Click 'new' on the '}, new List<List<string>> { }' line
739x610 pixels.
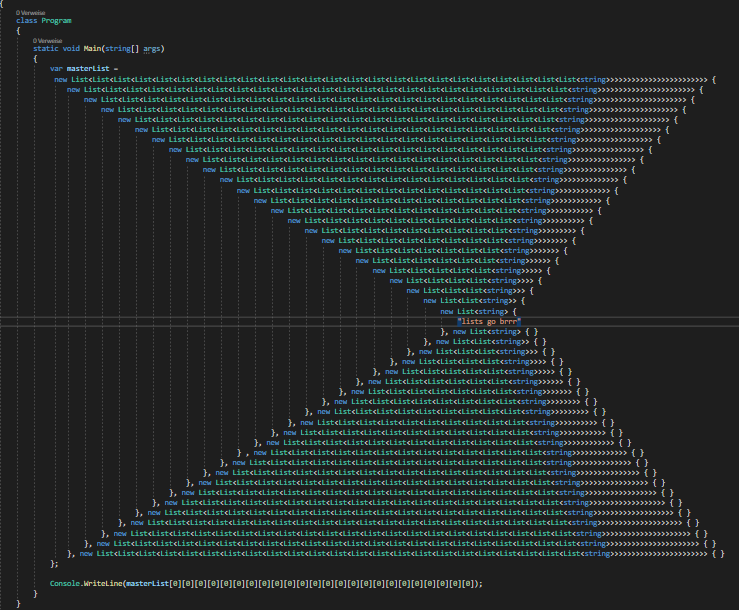pos(443,342)
